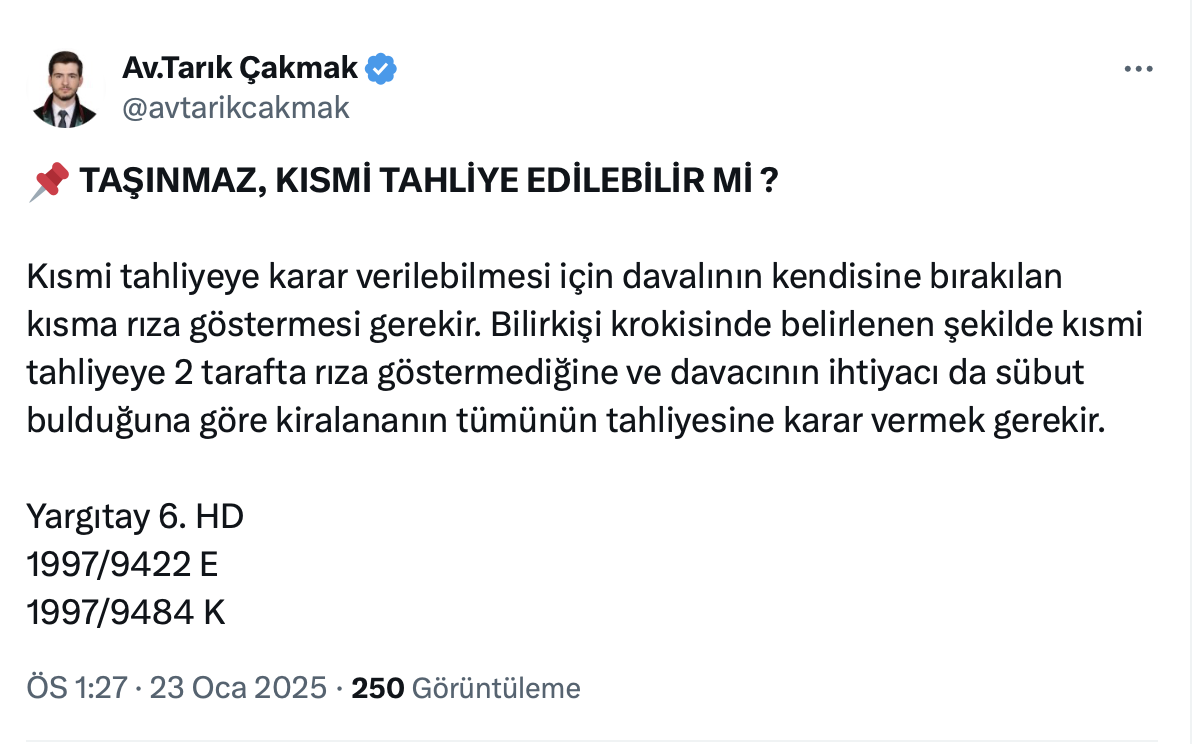
Task: Click the date 23 Oca 2025
Action: 238,688
